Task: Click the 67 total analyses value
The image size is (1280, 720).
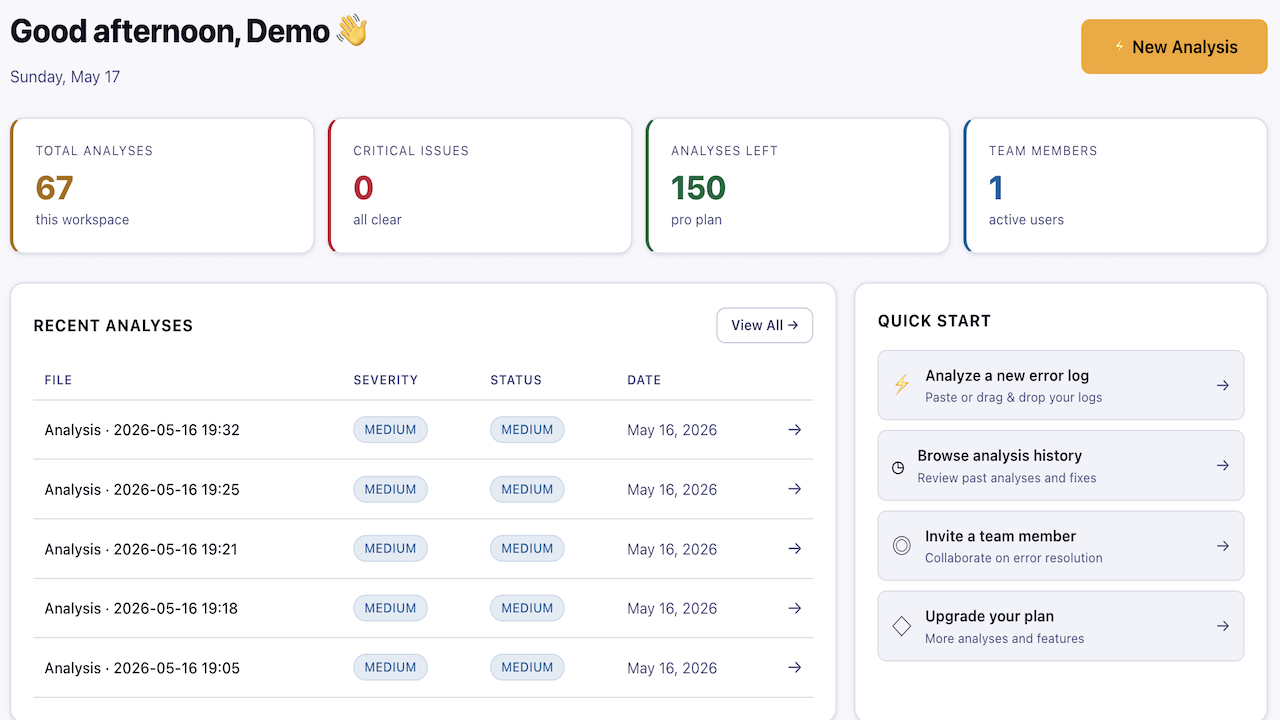Action: (55, 188)
